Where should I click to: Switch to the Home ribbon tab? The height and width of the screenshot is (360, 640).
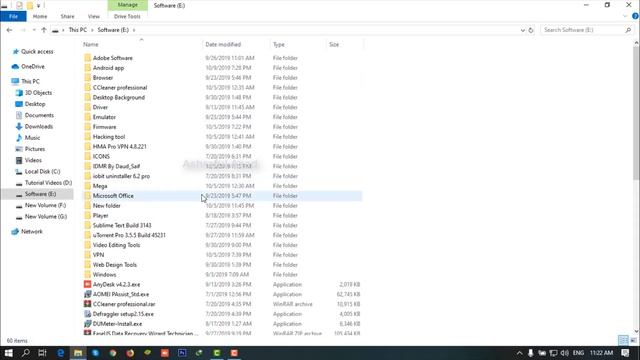coord(40,16)
